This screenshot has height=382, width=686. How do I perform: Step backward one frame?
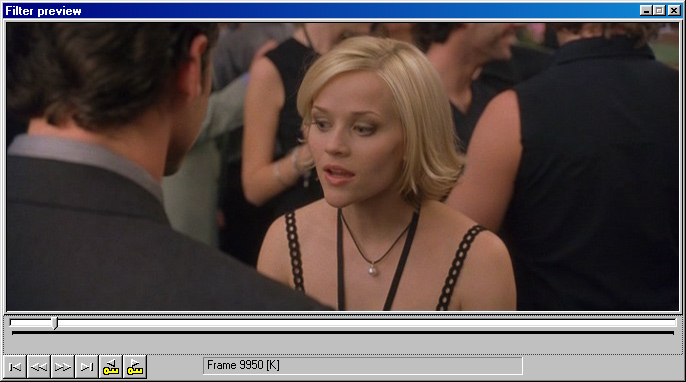coord(39,367)
